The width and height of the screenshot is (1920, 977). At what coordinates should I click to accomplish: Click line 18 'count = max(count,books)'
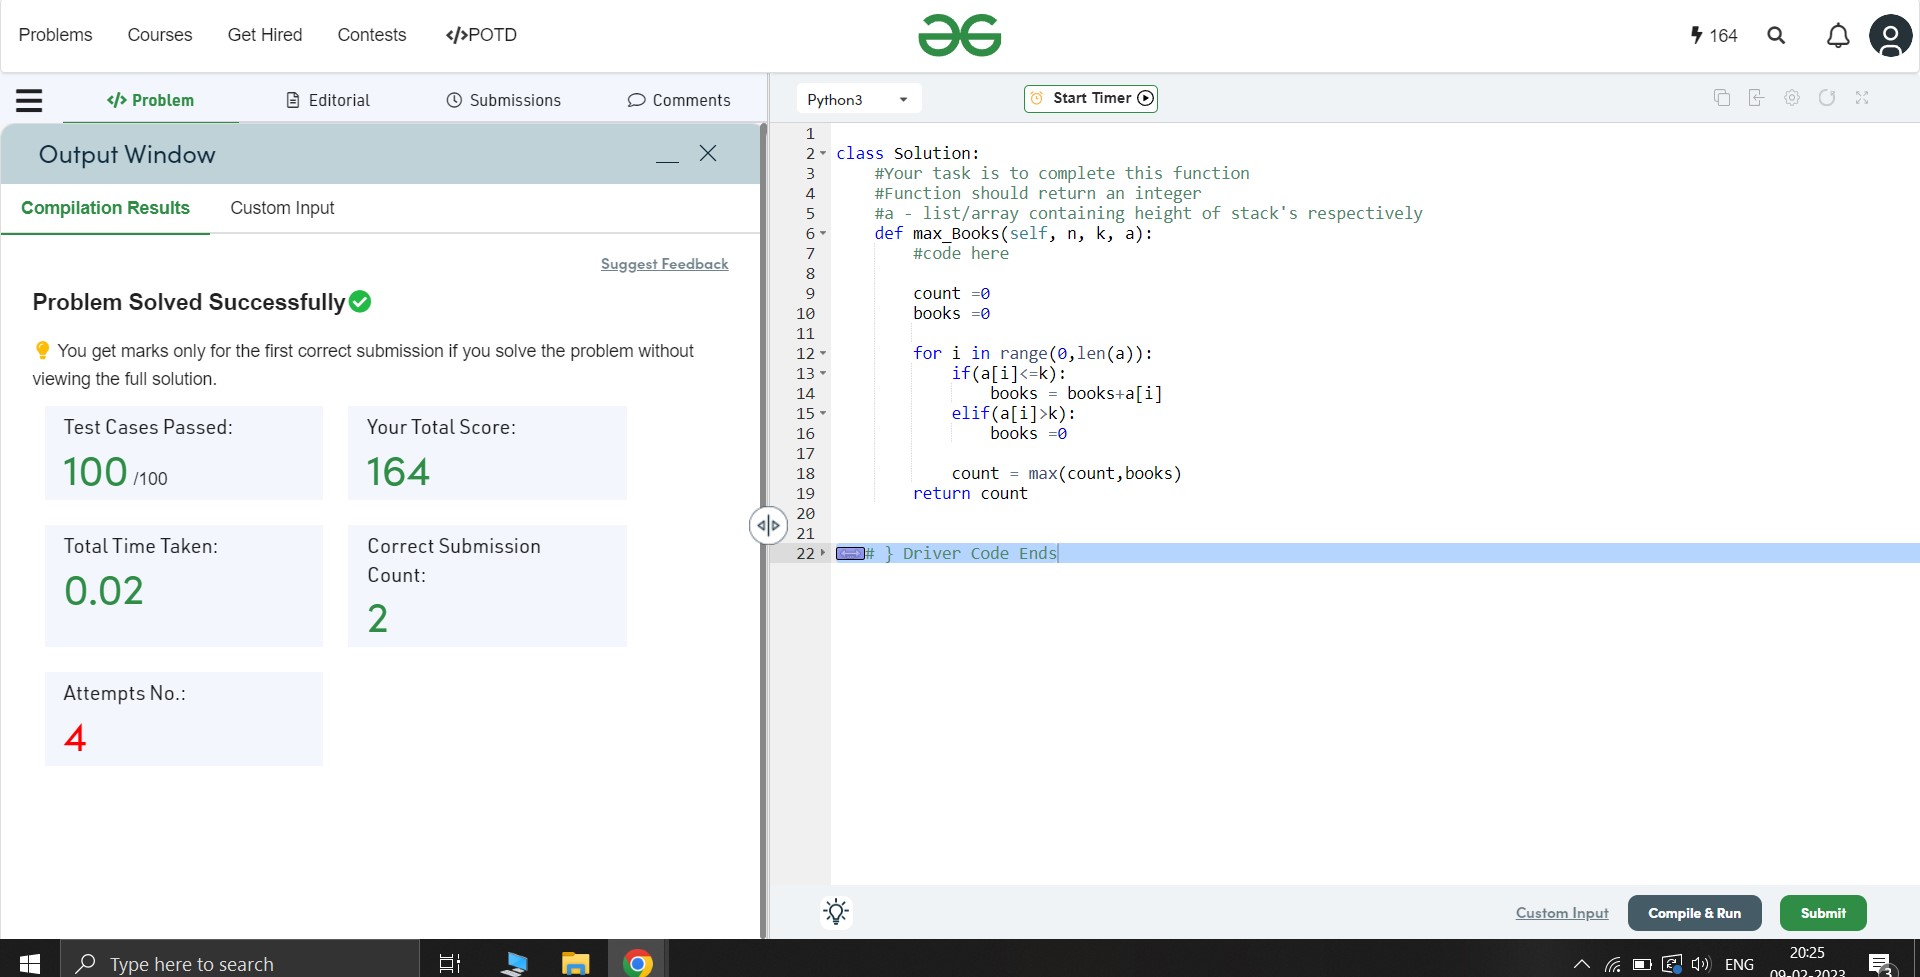pos(1066,473)
